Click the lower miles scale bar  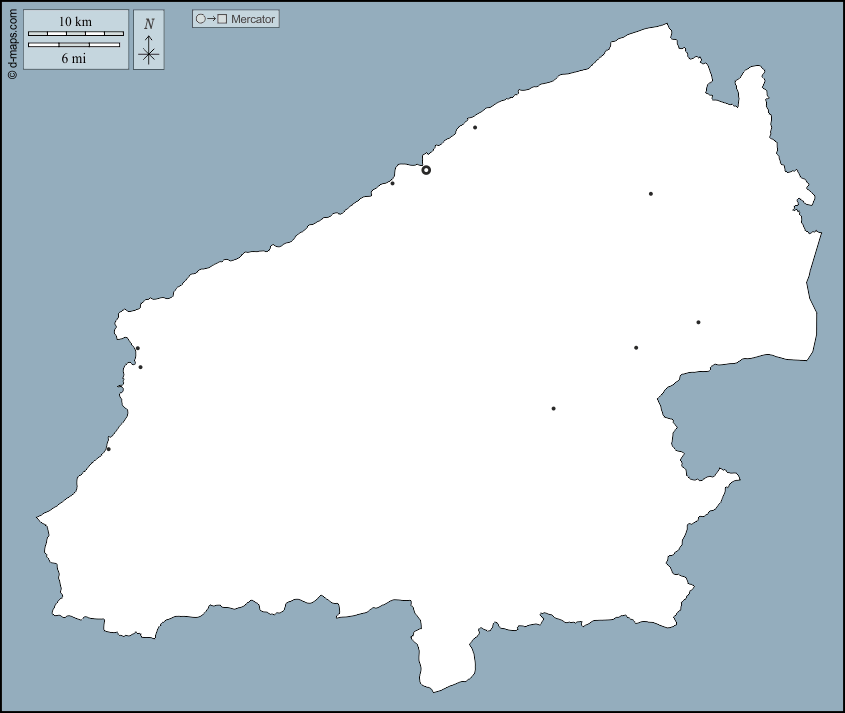click(73, 45)
